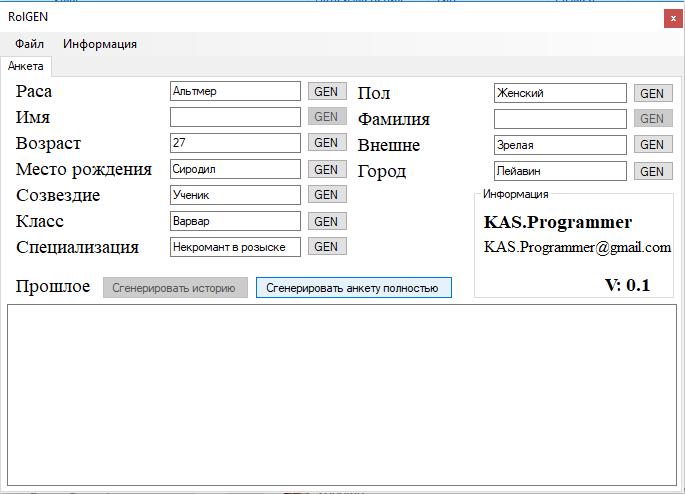Viewport: 685px width, 494px height.
Task: Click GEN button for Созвездие
Action: pos(327,195)
